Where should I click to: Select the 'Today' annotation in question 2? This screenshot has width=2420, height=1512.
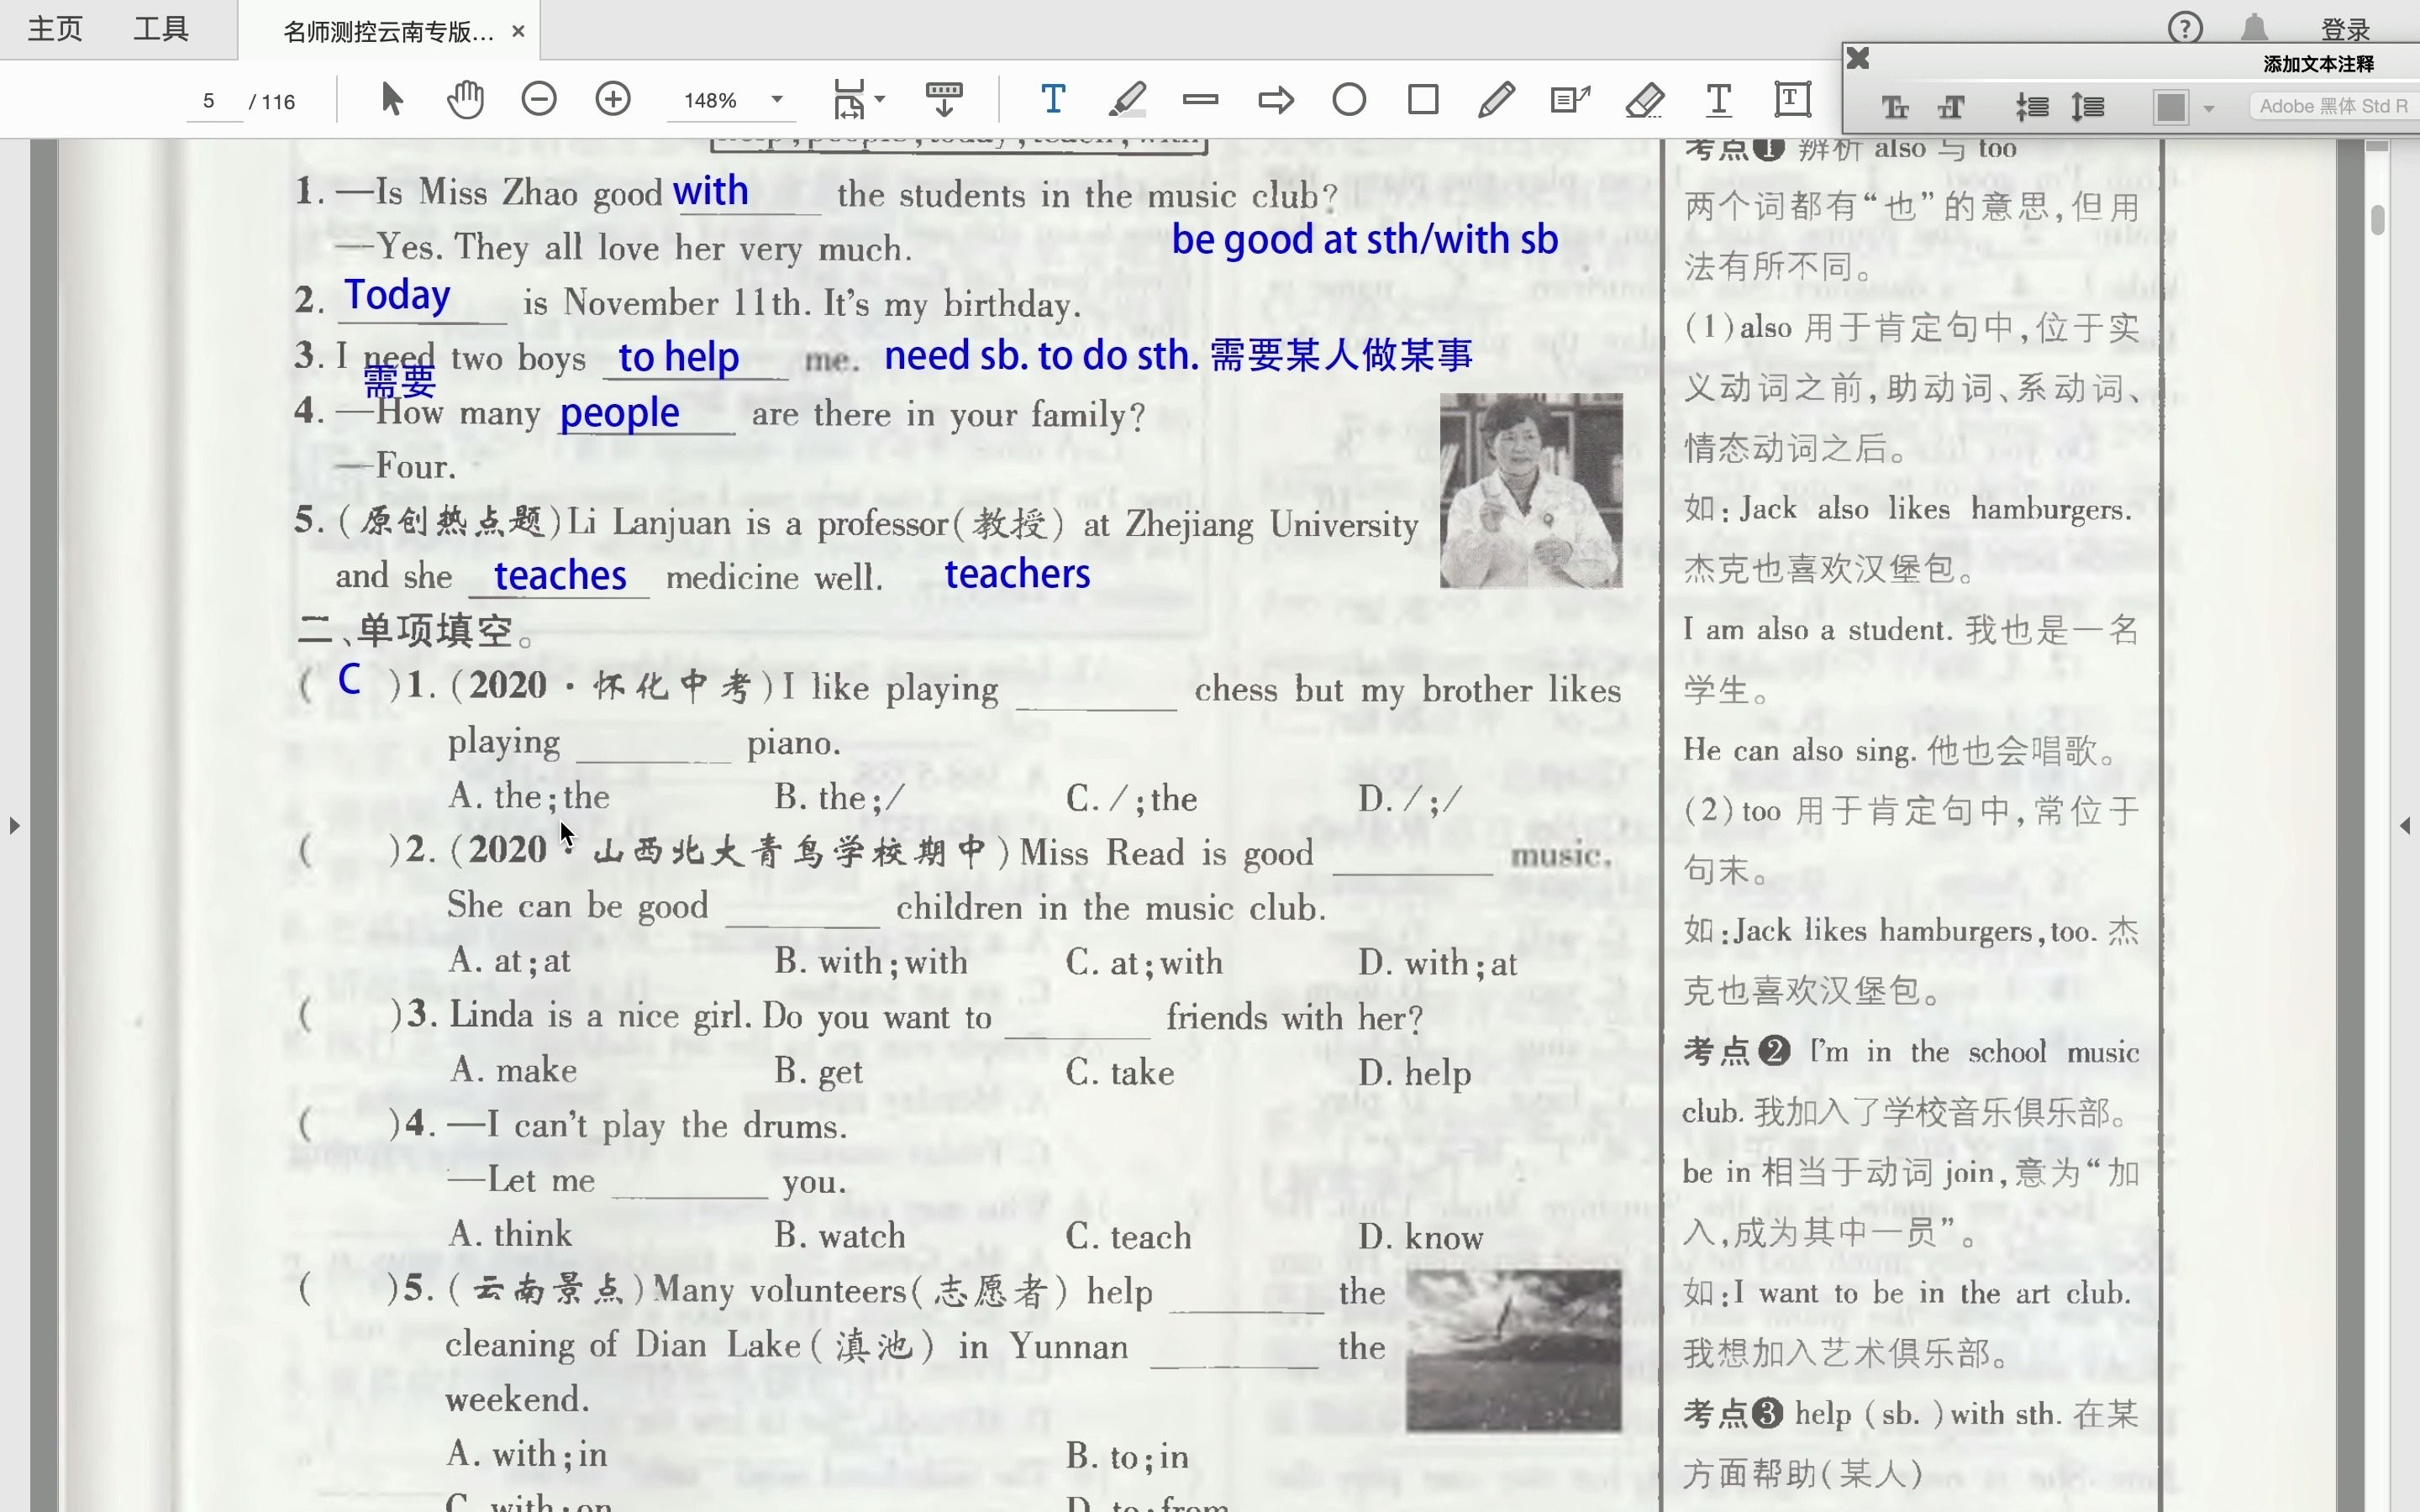397,295
